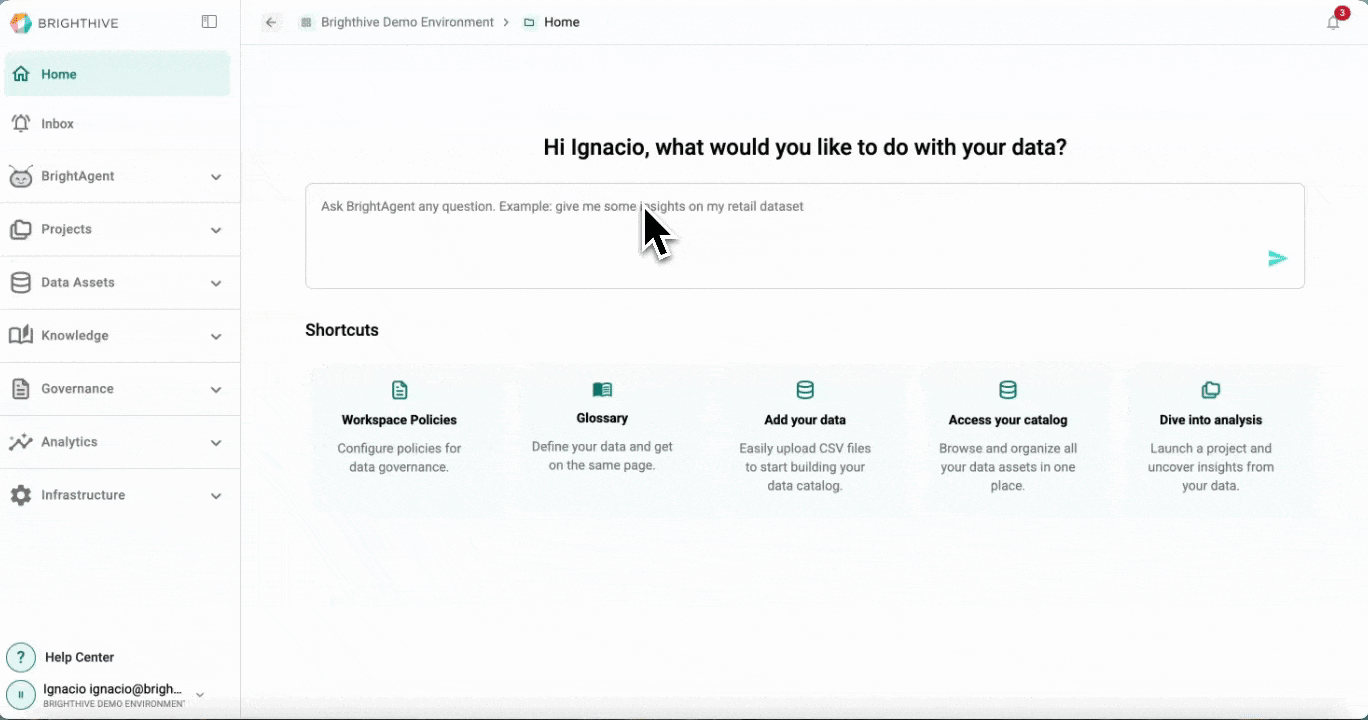Open the Governance sidebar label
Screen dimensions: 1368x720
click(77, 388)
